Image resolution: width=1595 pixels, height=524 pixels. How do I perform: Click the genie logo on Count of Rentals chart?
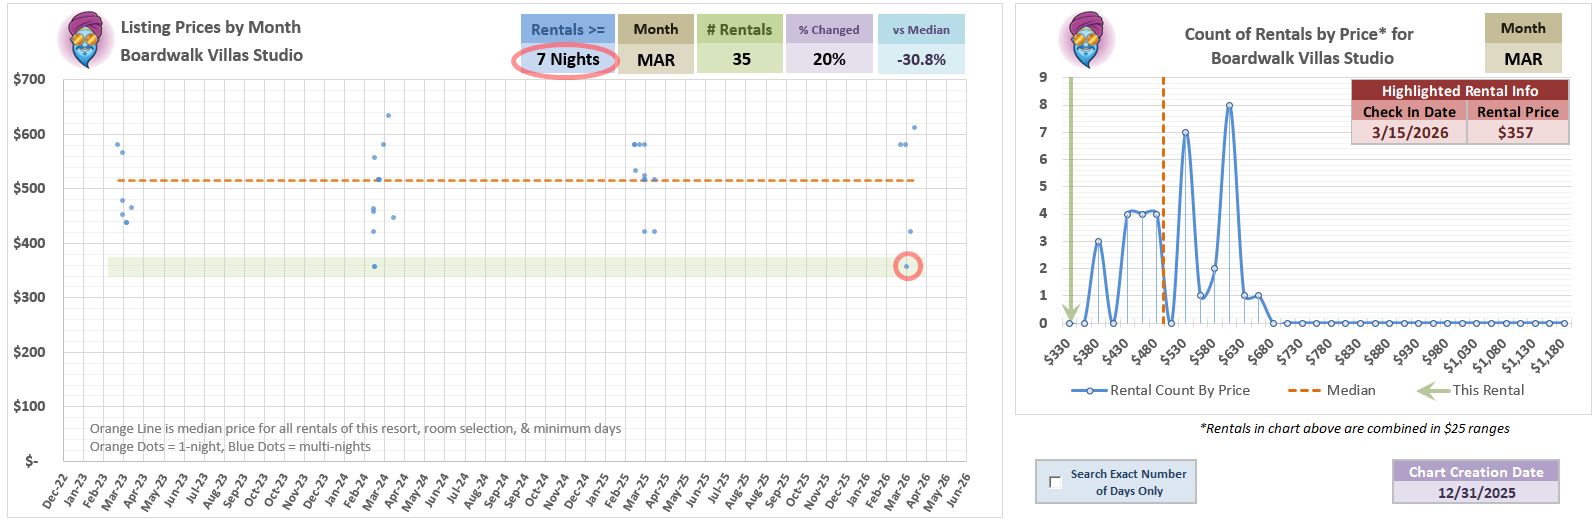coord(1087,41)
